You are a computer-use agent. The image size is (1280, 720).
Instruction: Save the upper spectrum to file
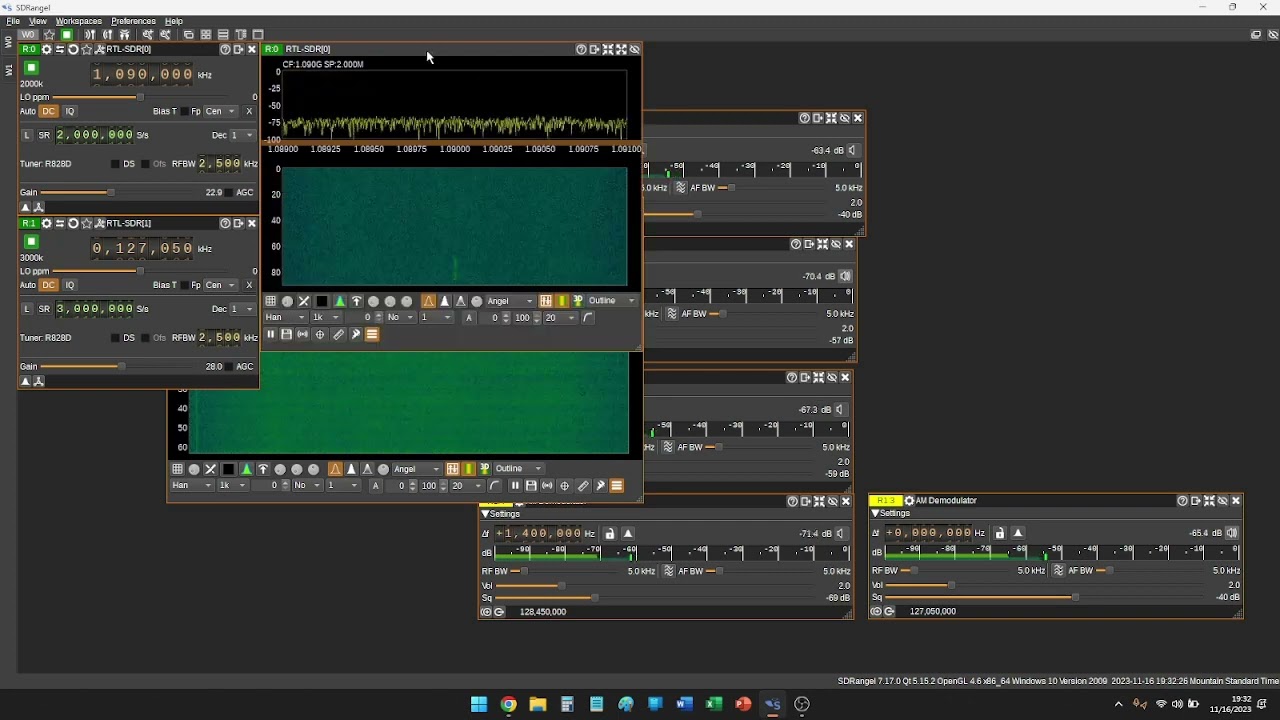point(286,335)
